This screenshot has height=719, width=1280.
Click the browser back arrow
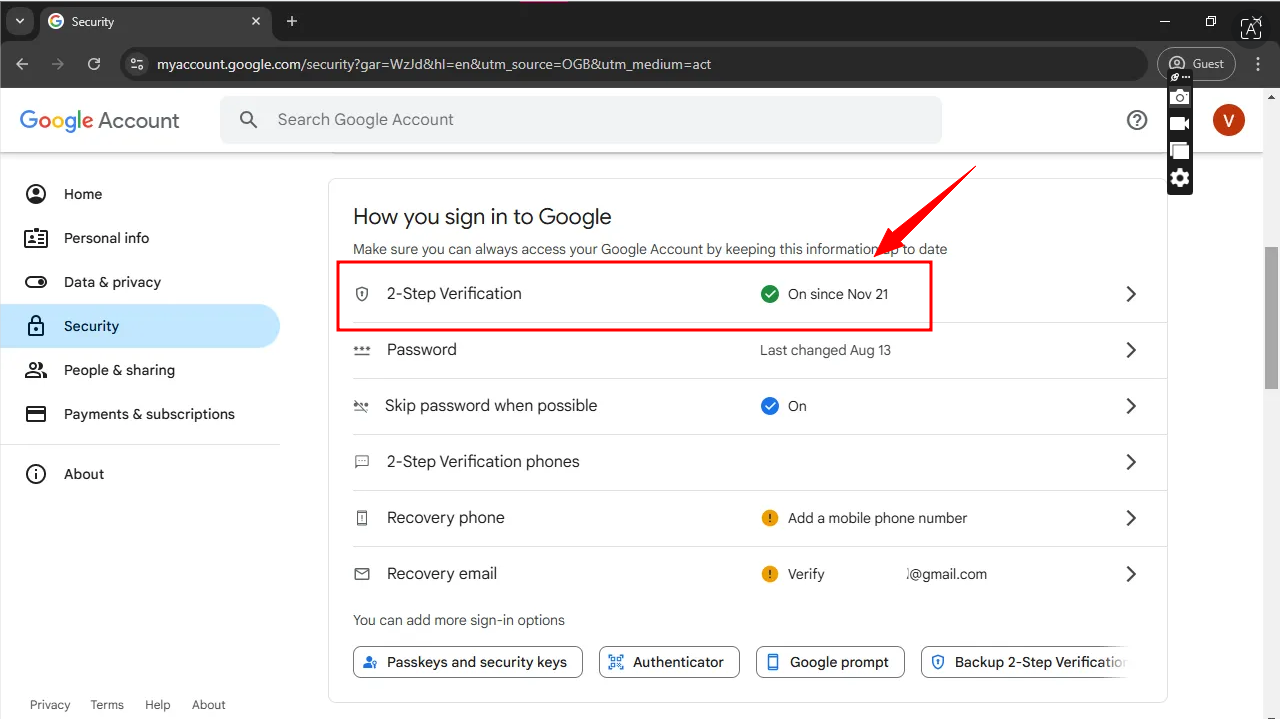point(22,64)
